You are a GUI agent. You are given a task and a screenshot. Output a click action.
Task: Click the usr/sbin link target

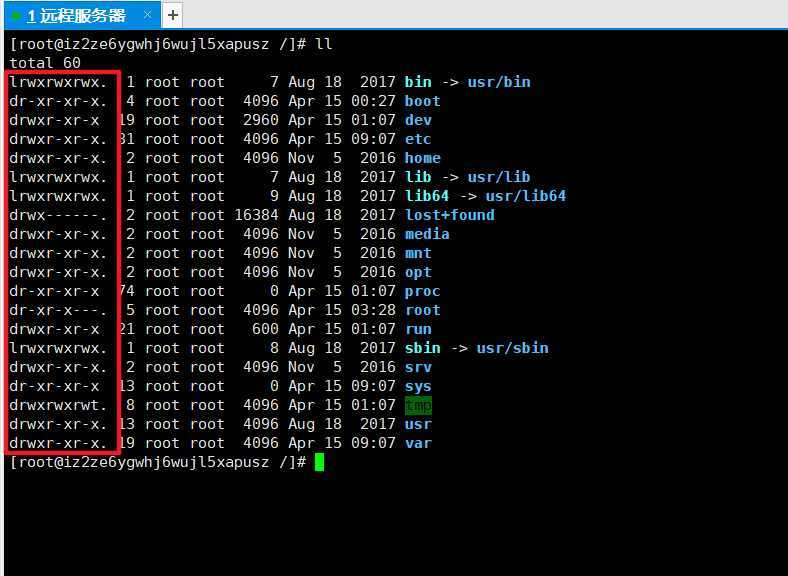[512, 348]
